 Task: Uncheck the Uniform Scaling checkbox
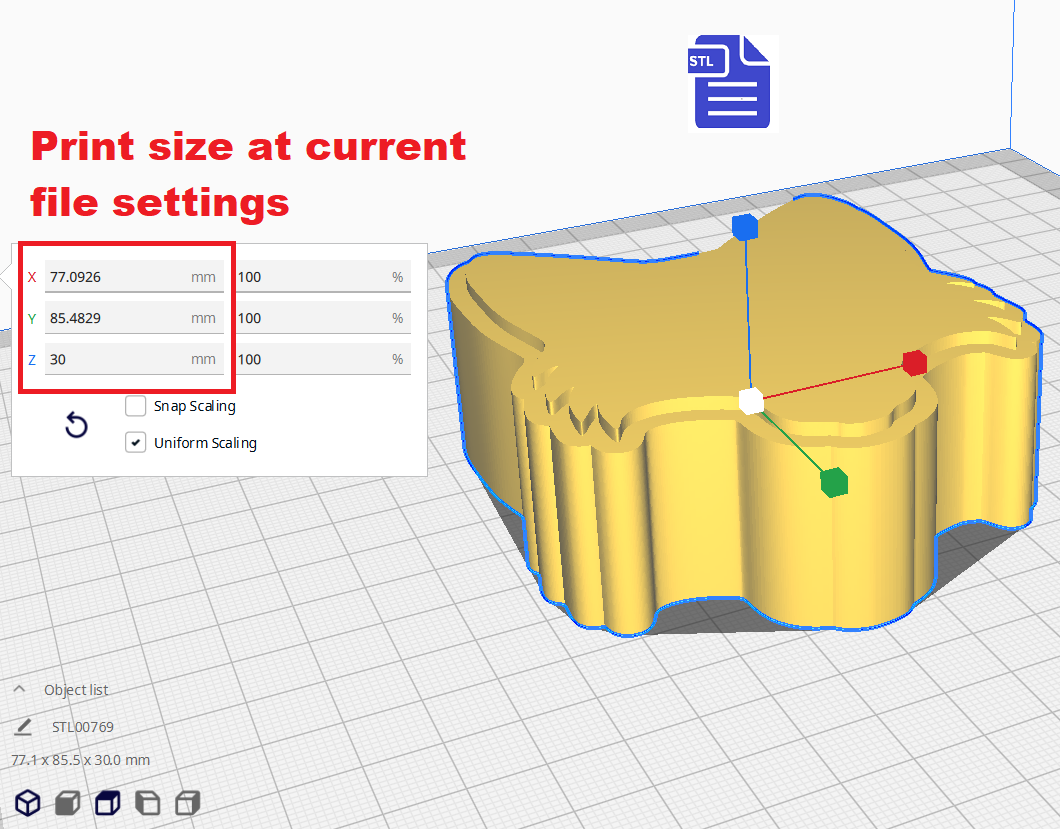pos(136,442)
